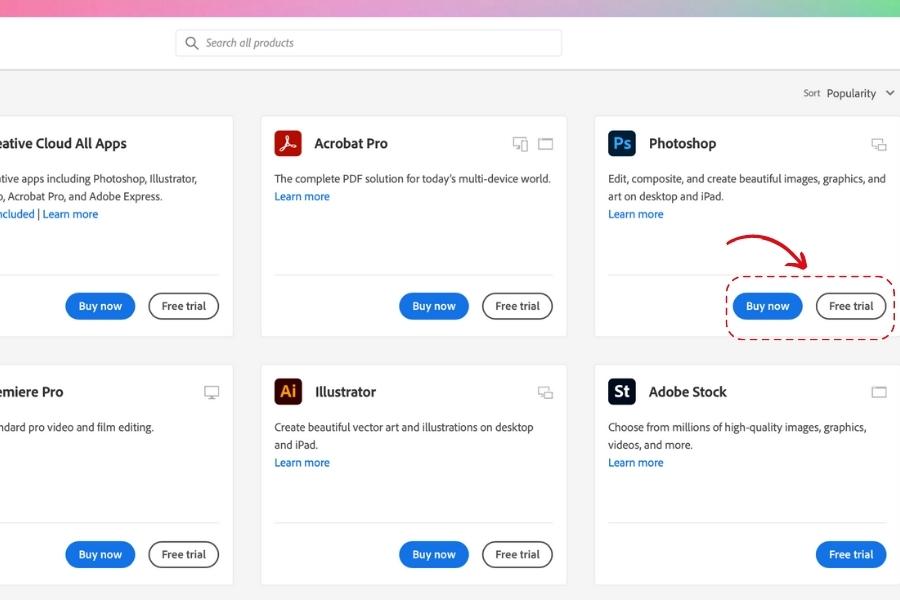Buy Photoshop now
The width and height of the screenshot is (900, 600).
767,306
